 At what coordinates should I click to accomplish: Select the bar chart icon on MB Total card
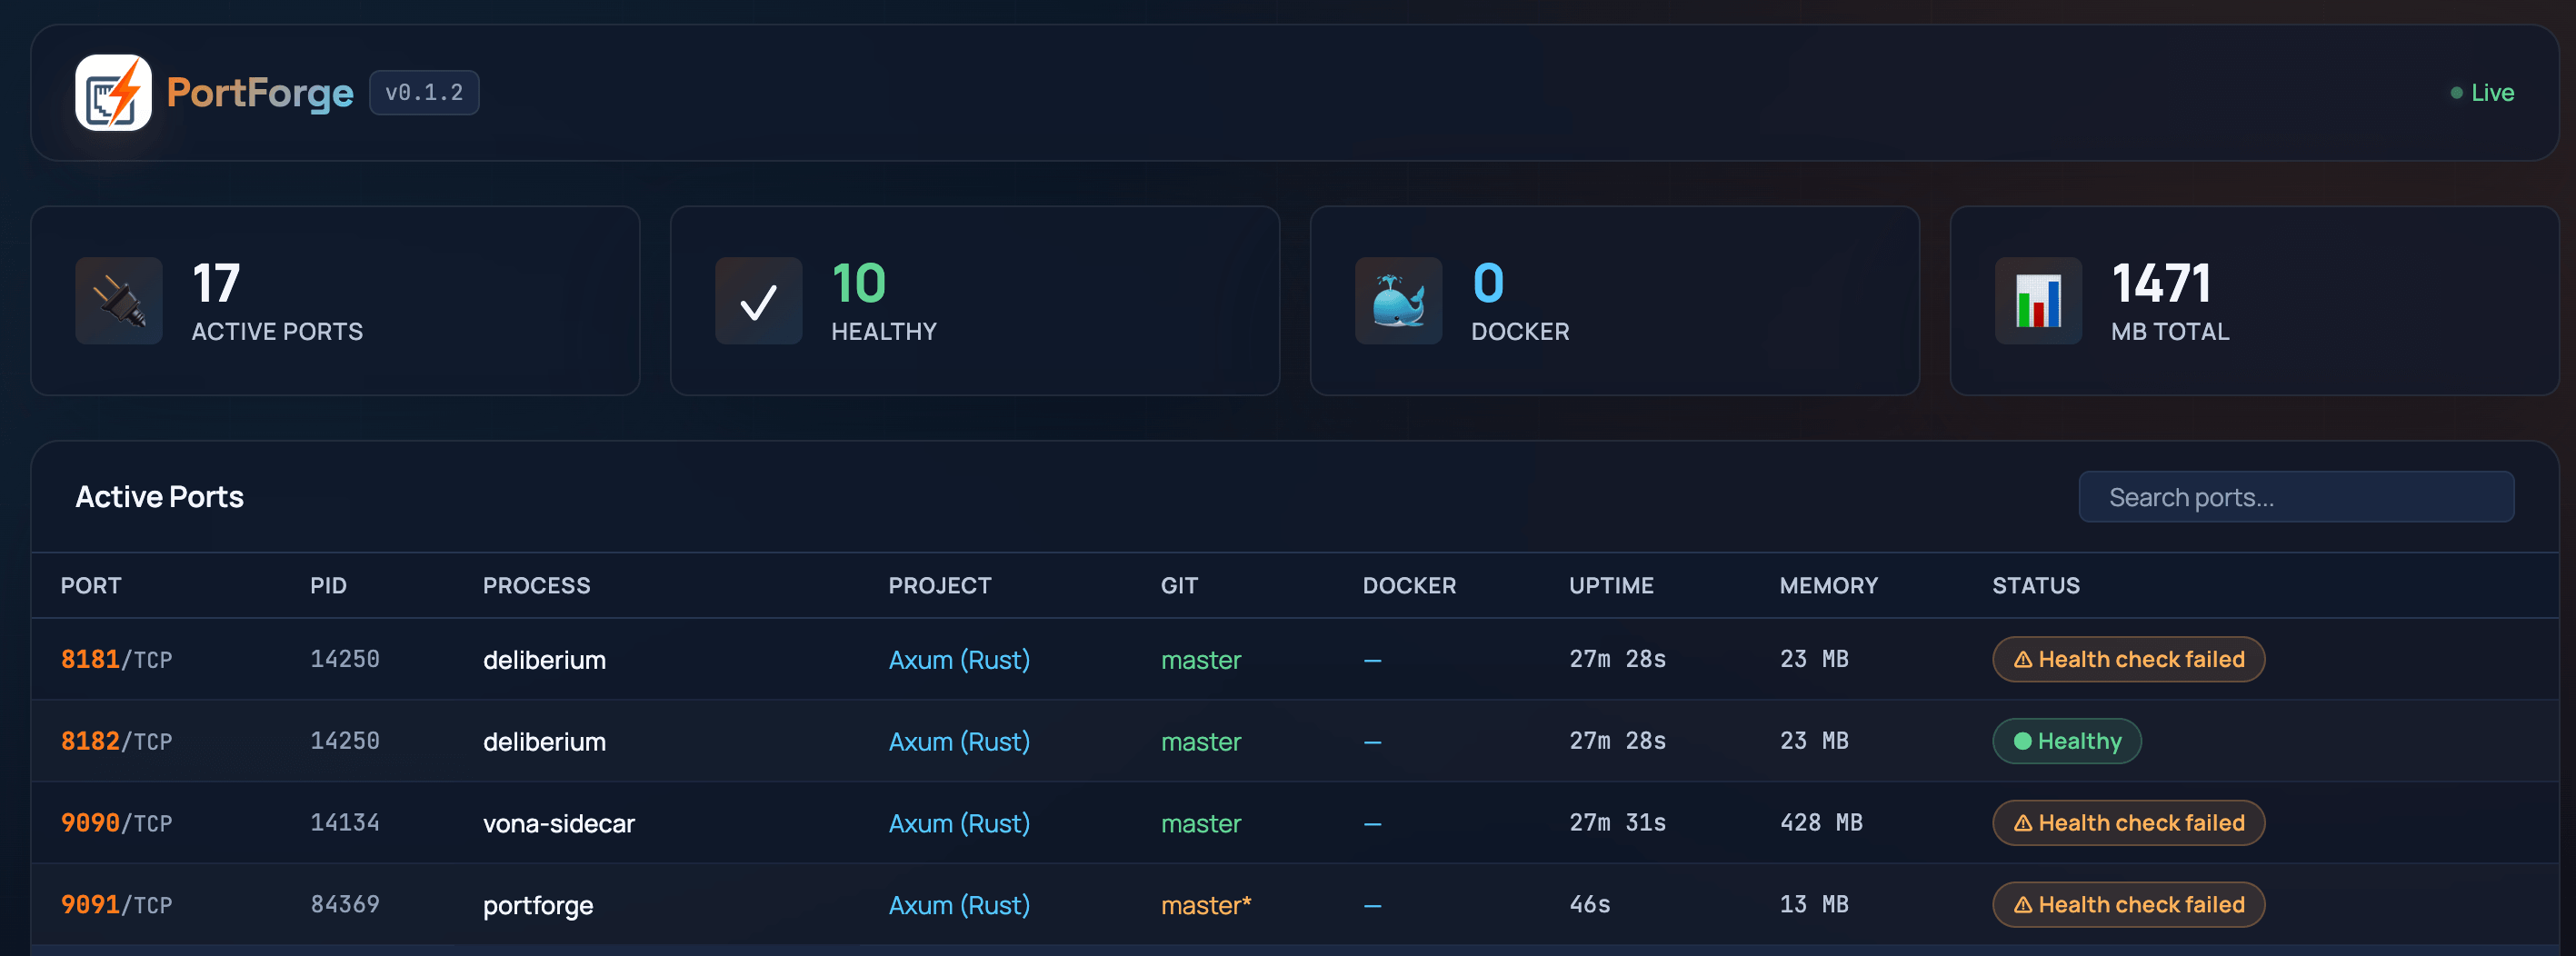click(x=2038, y=301)
